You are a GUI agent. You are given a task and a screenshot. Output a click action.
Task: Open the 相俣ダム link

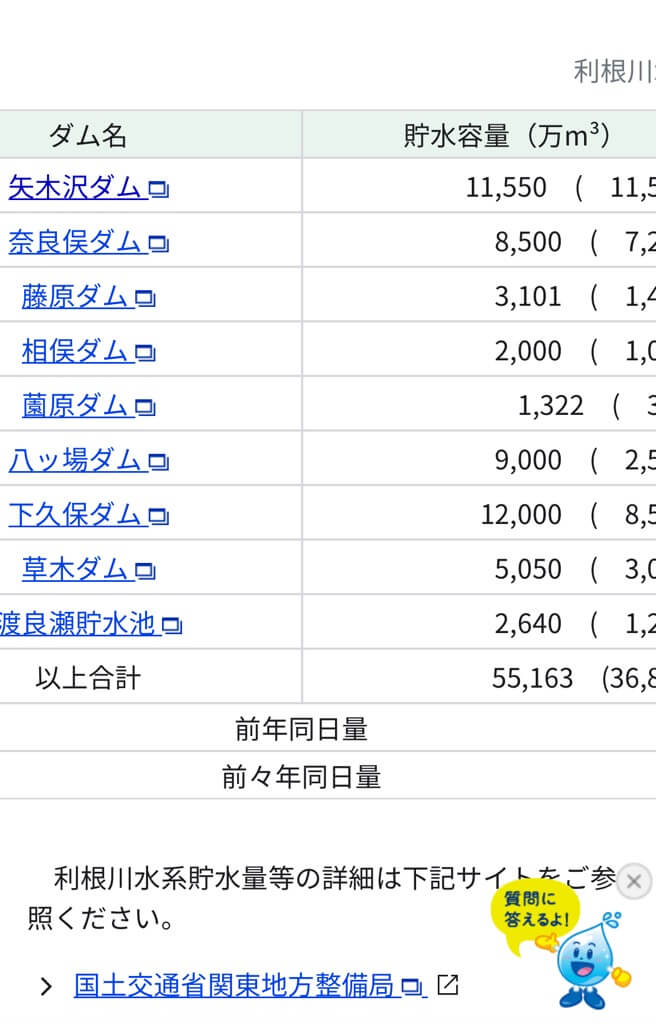coord(75,351)
